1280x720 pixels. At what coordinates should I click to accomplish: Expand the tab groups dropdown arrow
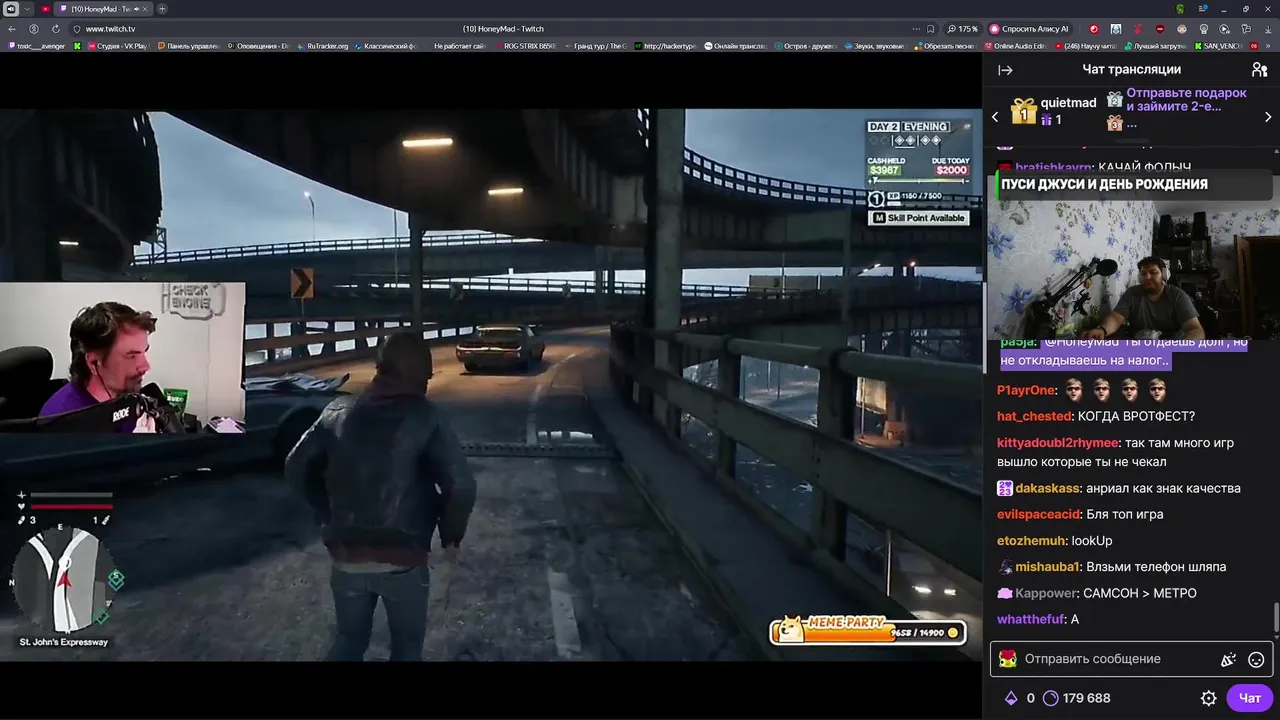[x=27, y=9]
